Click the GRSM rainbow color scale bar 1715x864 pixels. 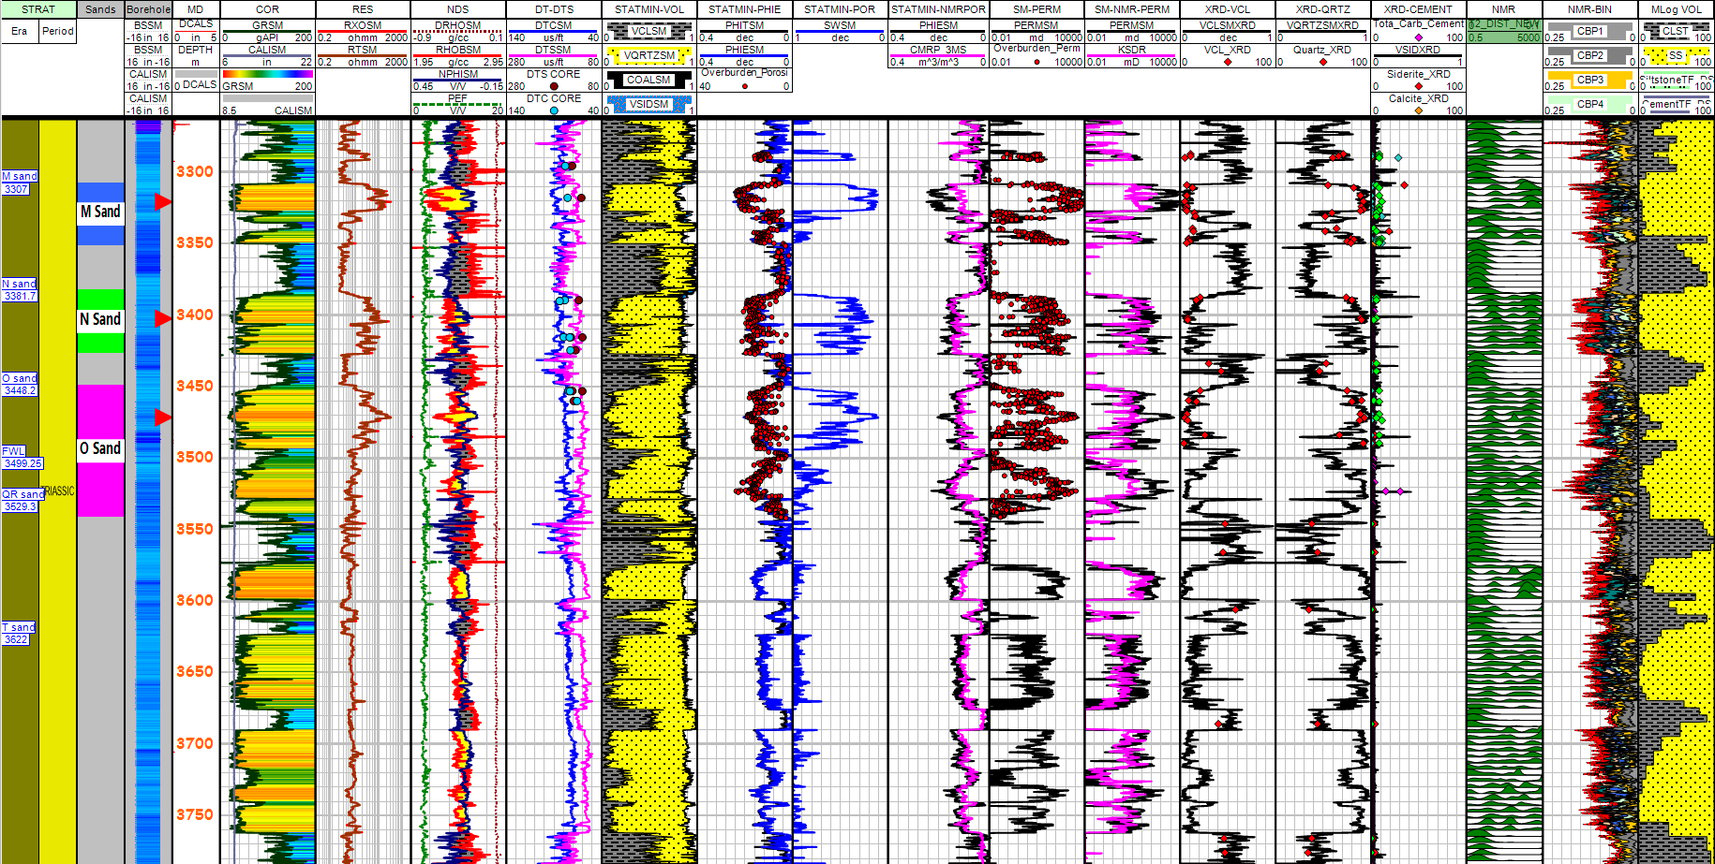[x=267, y=74]
